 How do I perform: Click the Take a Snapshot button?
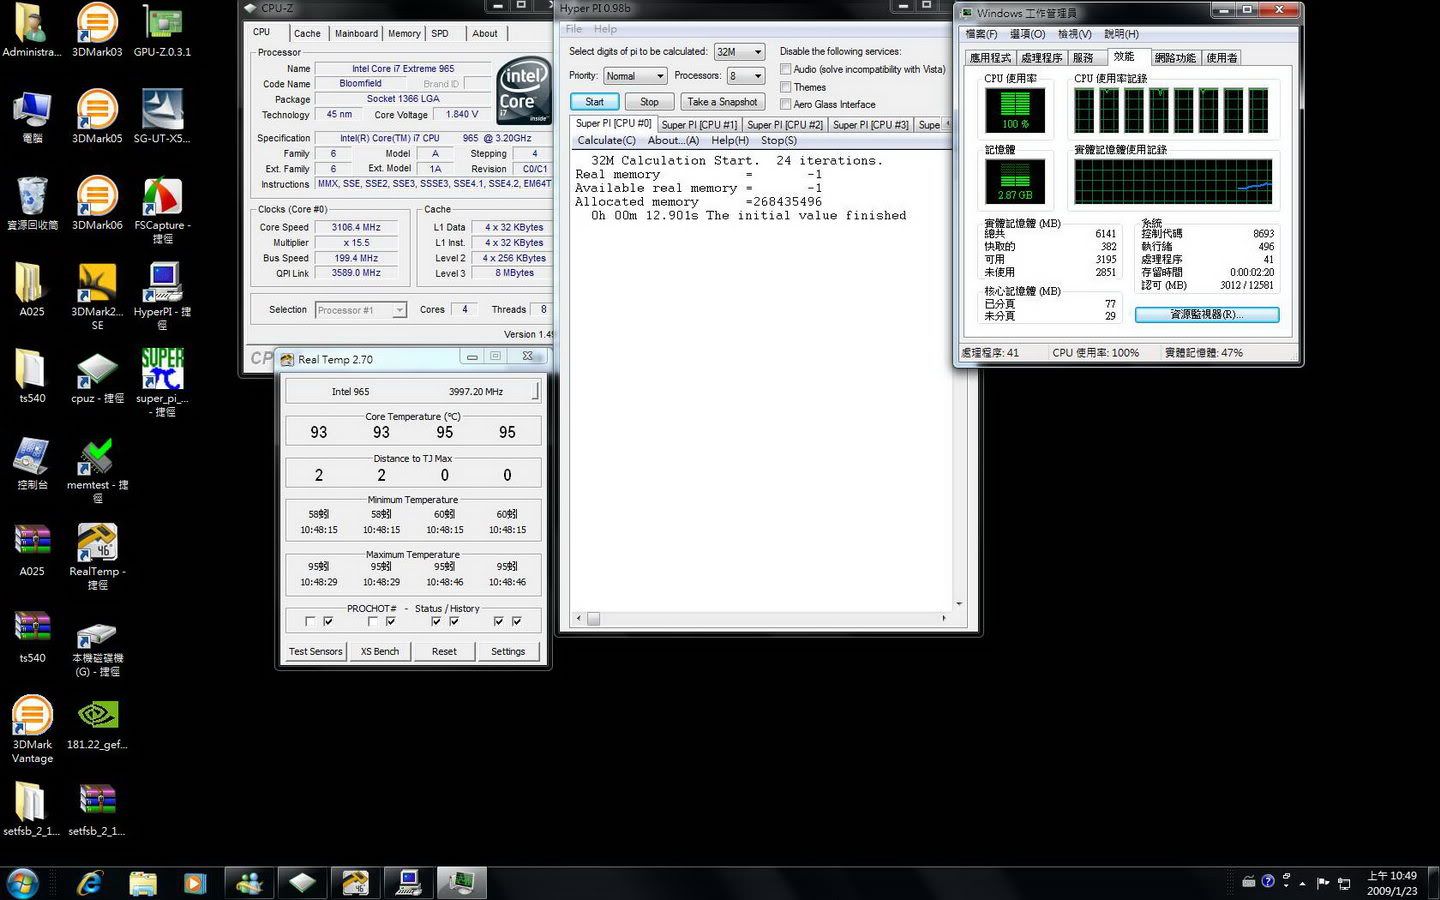[722, 102]
